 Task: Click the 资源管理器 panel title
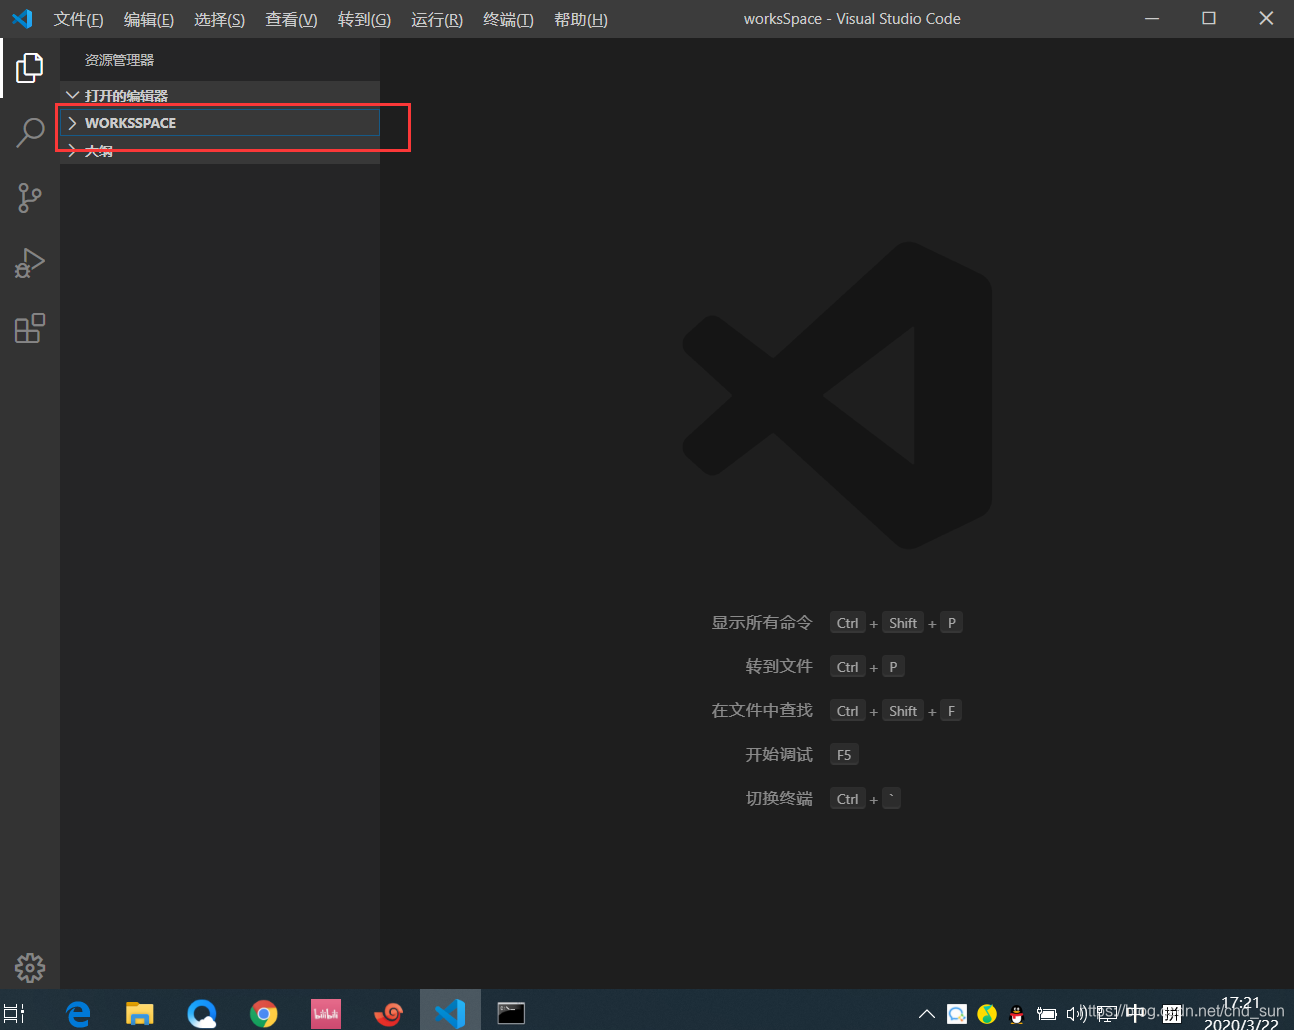point(119,60)
